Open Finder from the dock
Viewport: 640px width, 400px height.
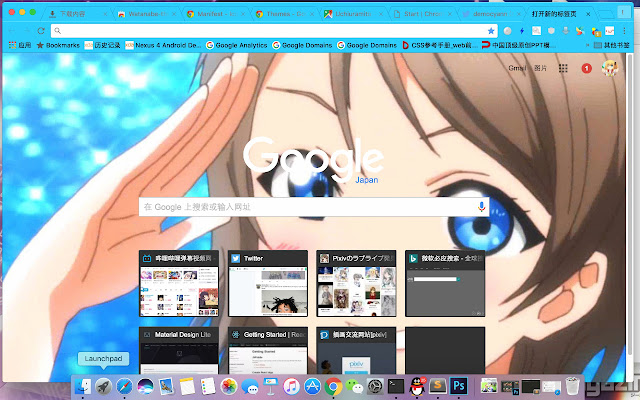[83, 386]
